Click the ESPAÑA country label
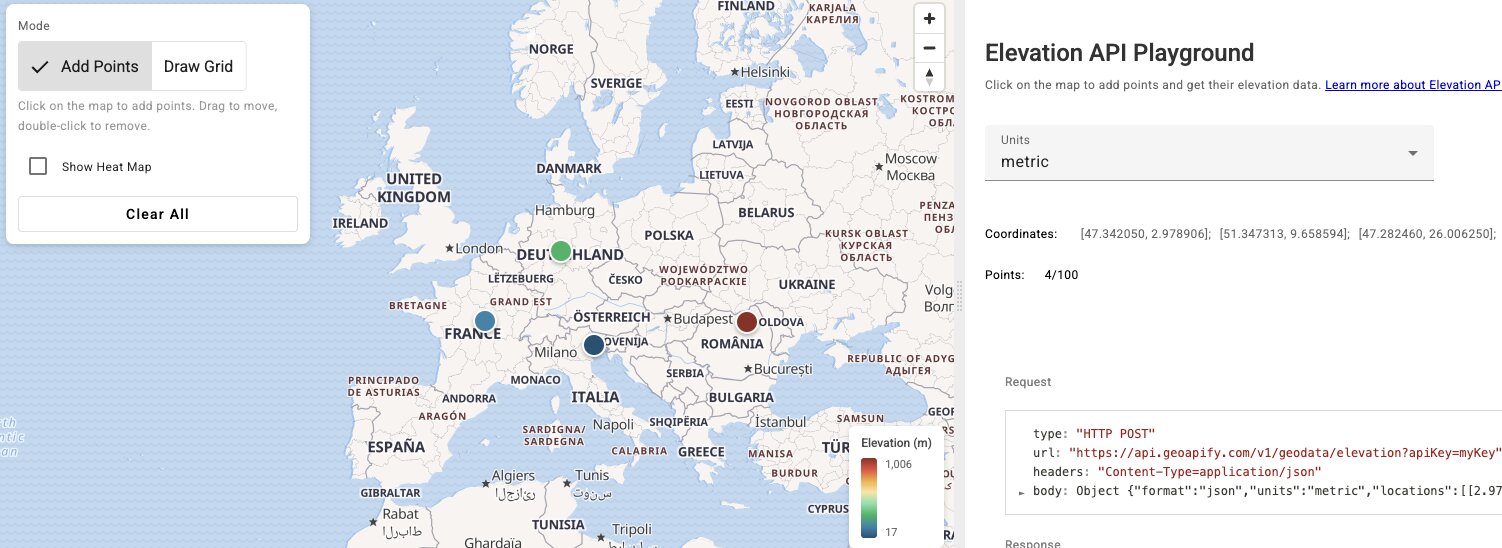The height and width of the screenshot is (548, 1502). 396,447
